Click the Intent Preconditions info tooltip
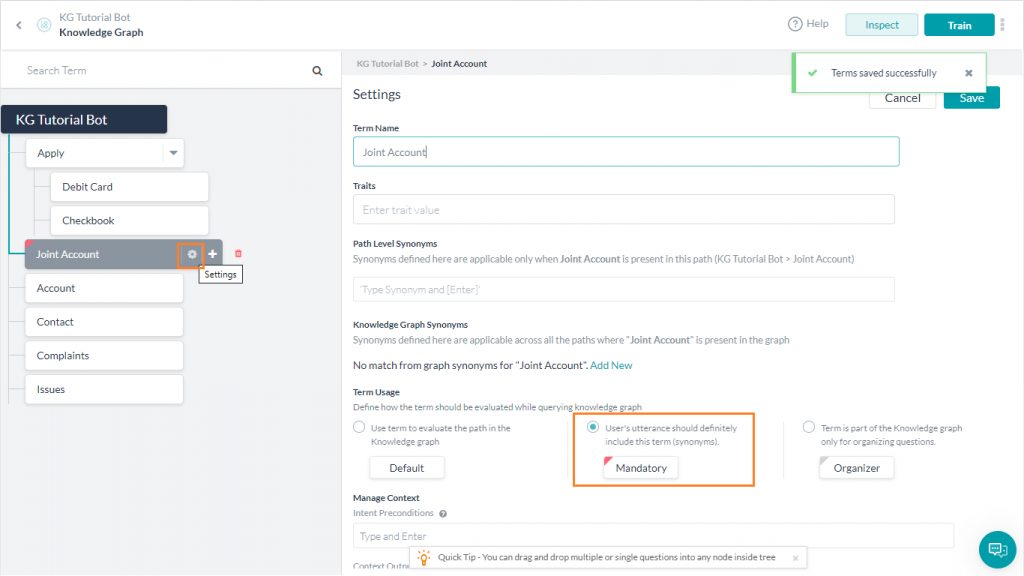The image size is (1024, 576). point(443,513)
